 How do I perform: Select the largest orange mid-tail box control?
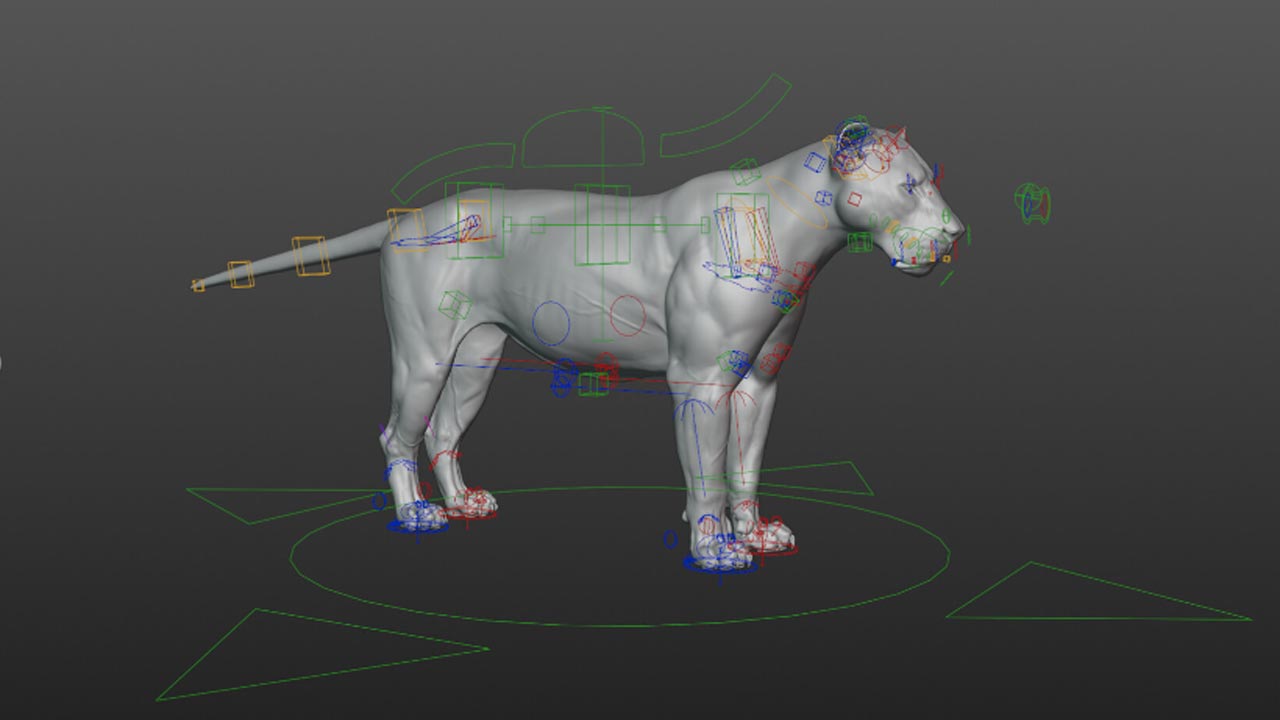[x=309, y=256]
